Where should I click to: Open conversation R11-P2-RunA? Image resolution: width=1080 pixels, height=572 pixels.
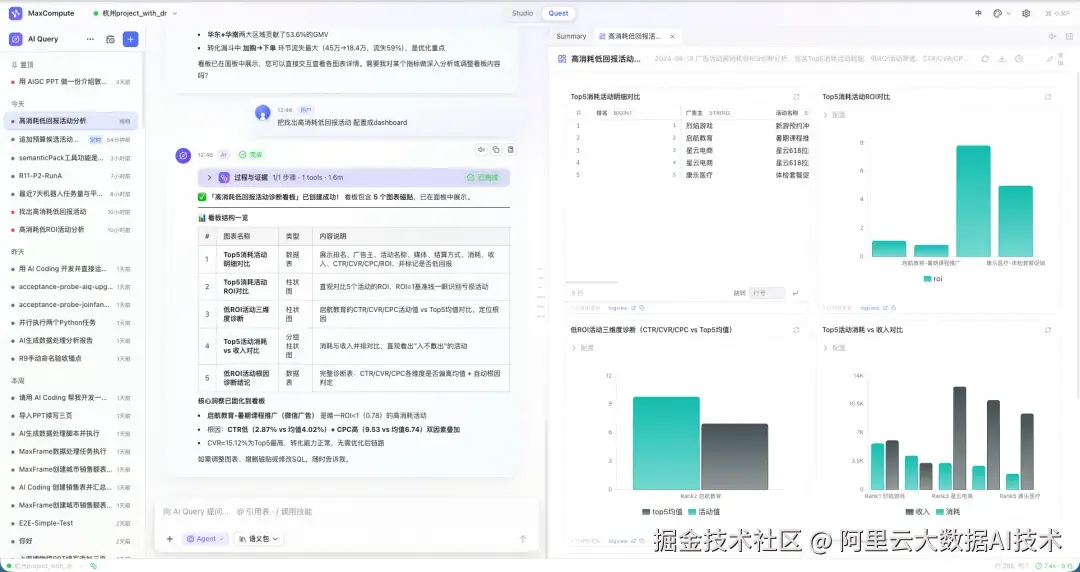(71, 176)
